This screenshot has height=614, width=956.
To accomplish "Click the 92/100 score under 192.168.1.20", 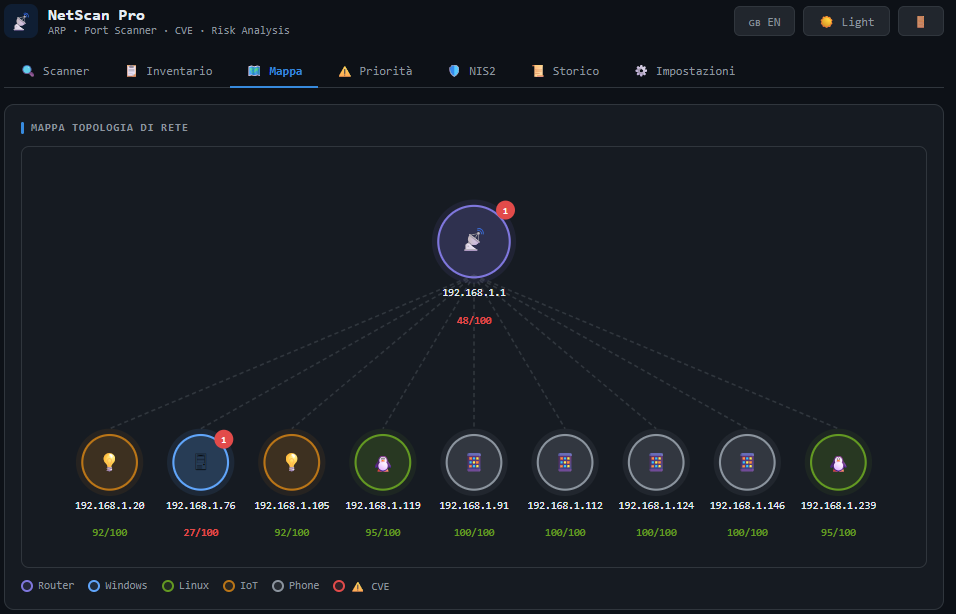I will point(110,533).
